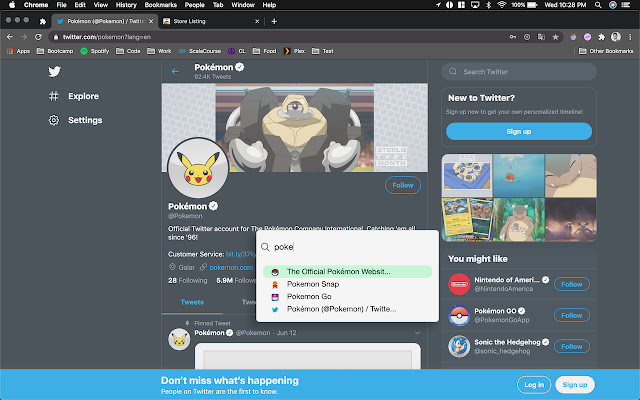Click Log in on bottom banner
This screenshot has width=640, height=400.
pos(534,384)
